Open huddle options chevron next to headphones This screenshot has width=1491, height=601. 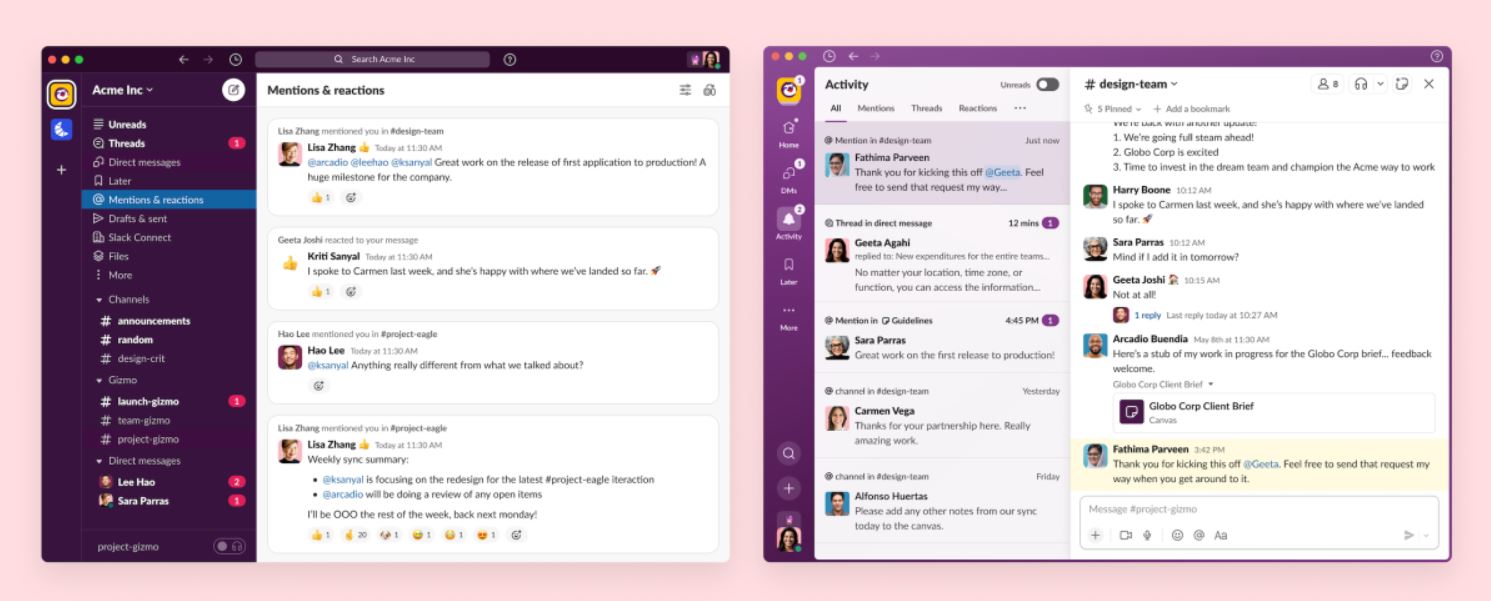coord(1381,84)
